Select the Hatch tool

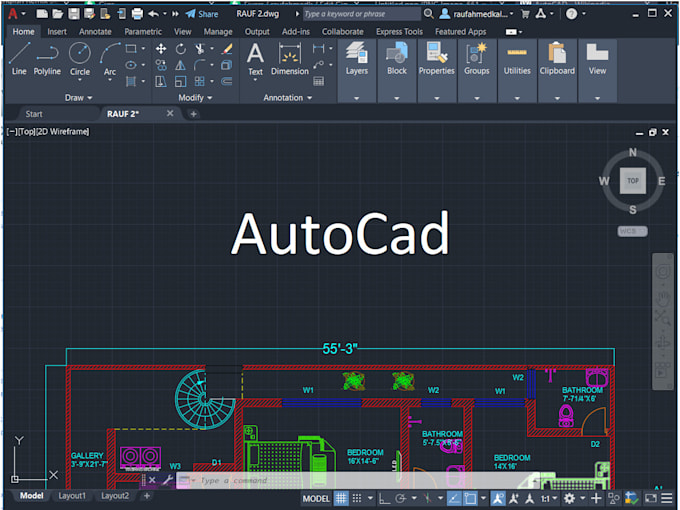point(131,81)
